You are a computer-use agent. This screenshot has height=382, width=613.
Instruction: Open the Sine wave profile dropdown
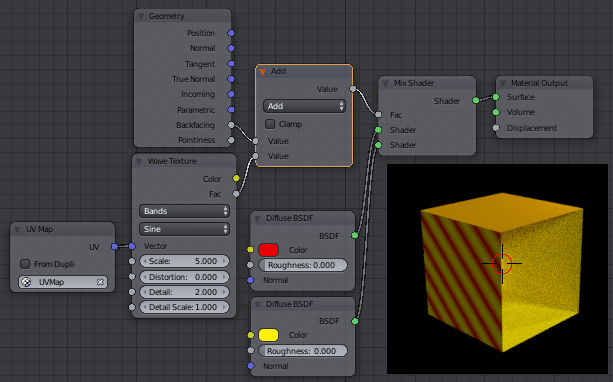[x=184, y=229]
